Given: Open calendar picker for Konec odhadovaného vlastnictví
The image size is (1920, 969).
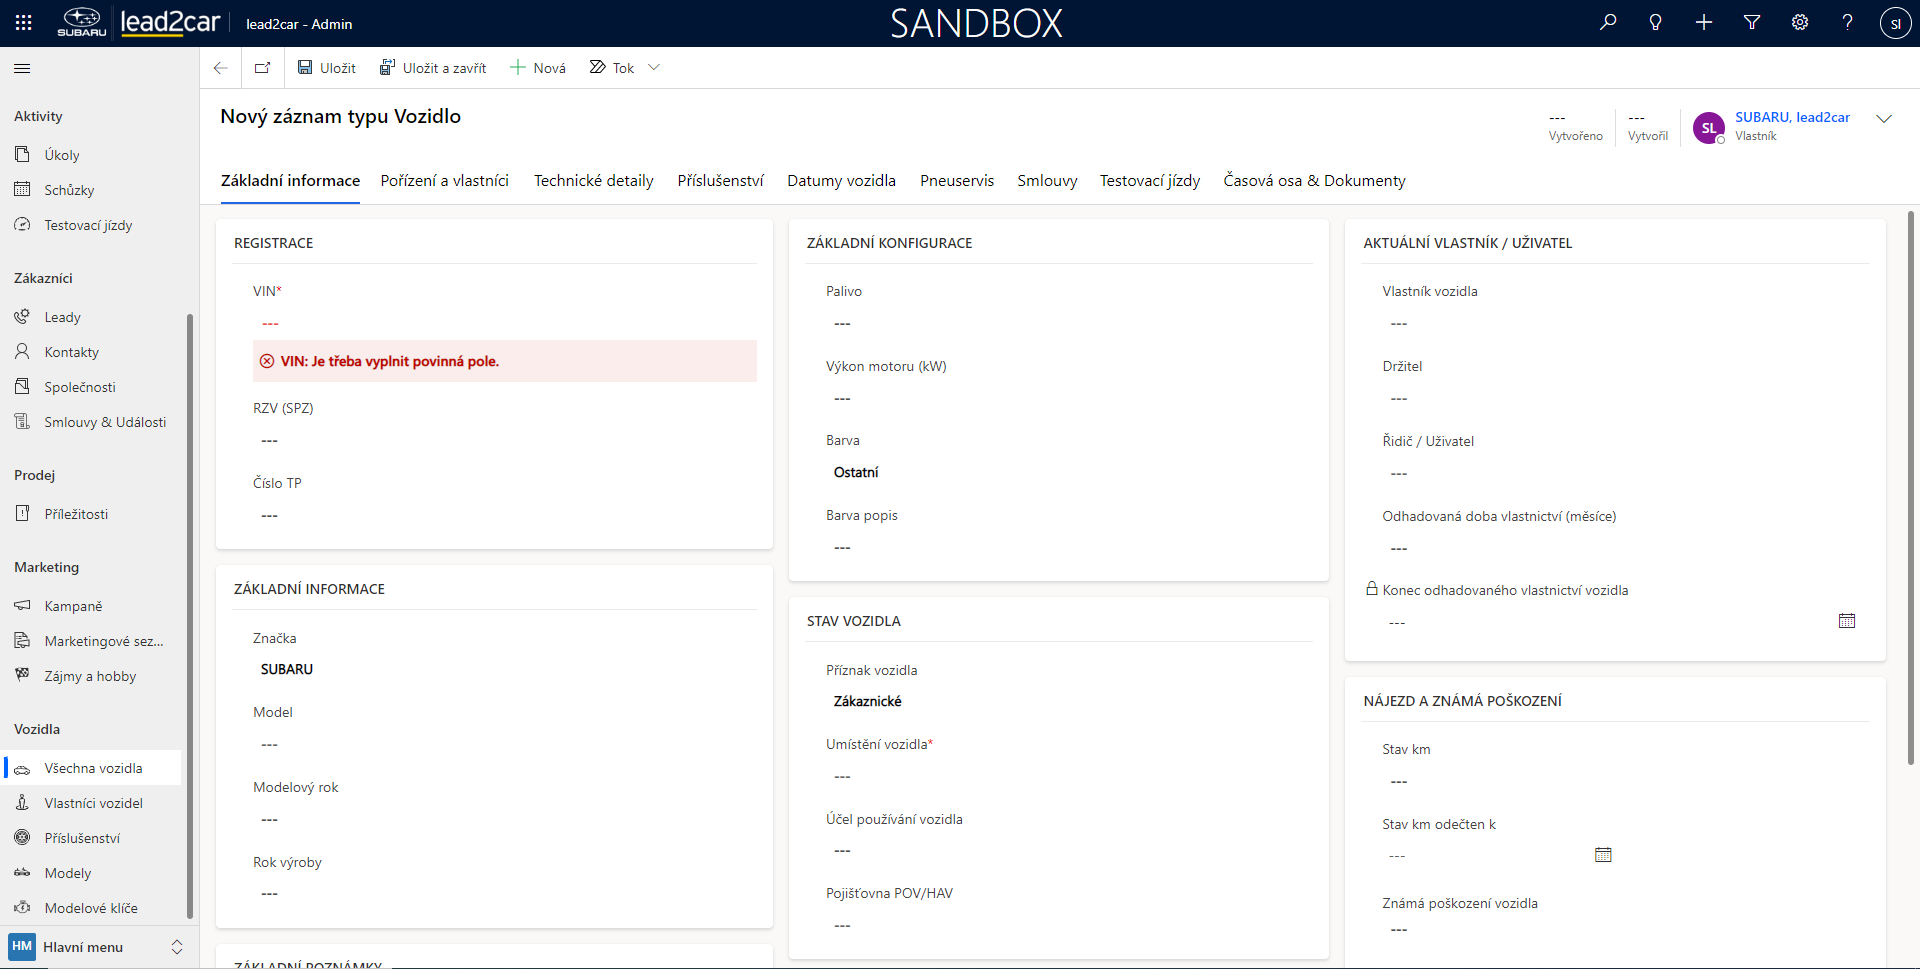Looking at the screenshot, I should coord(1846,621).
